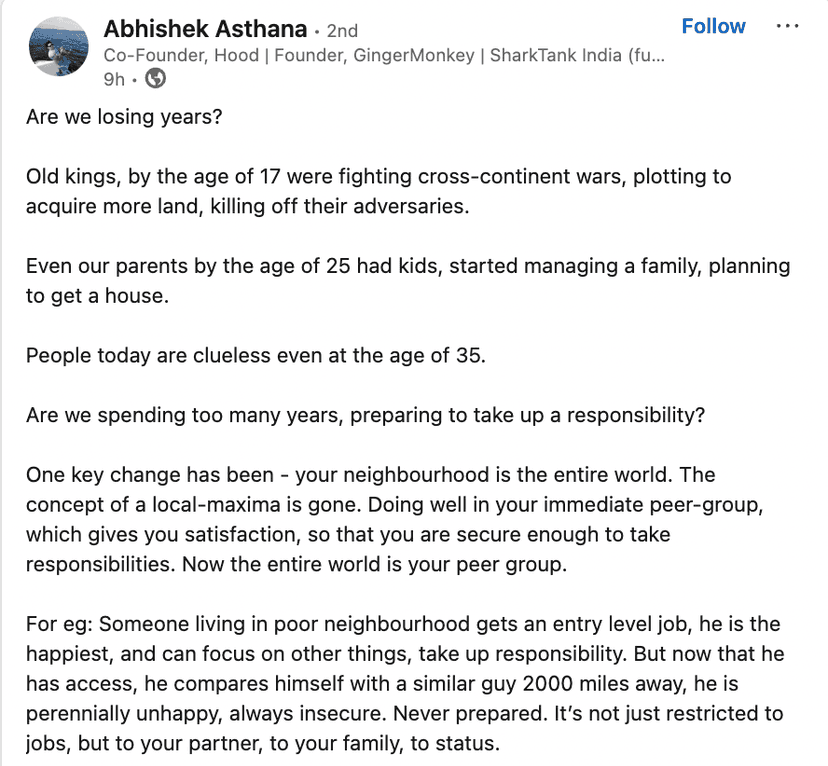The height and width of the screenshot is (766, 828).
Task: Click the 2nd degree connection label
Action: 342,30
